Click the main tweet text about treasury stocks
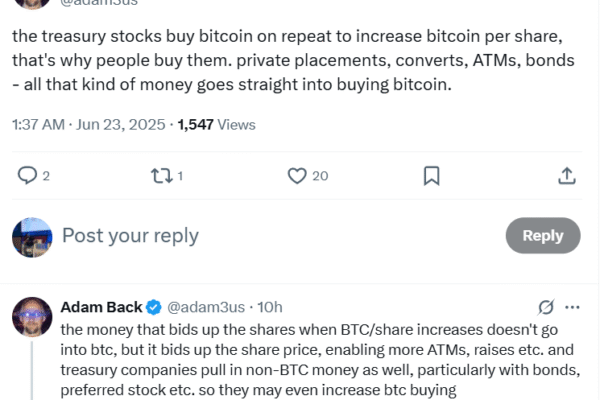Image resolution: width=600 pixels, height=400 pixels. point(290,62)
